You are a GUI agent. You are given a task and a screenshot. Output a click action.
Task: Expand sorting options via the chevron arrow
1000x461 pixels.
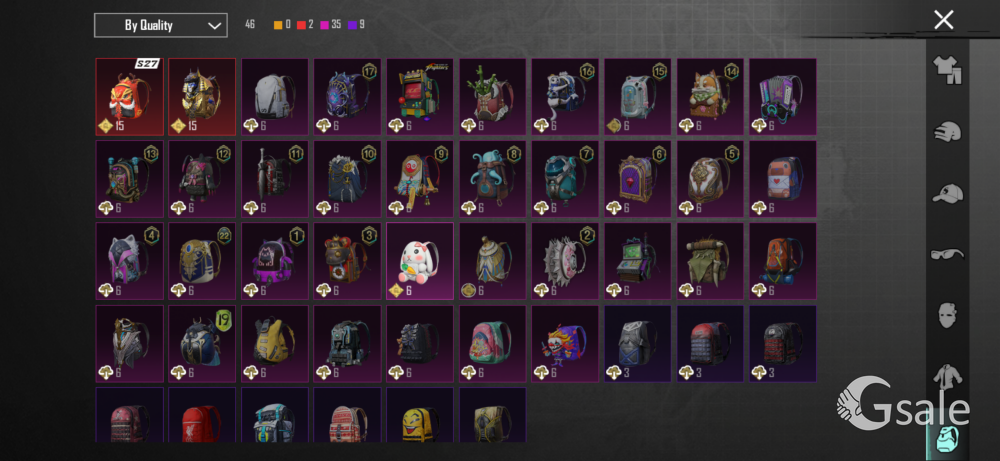click(214, 26)
